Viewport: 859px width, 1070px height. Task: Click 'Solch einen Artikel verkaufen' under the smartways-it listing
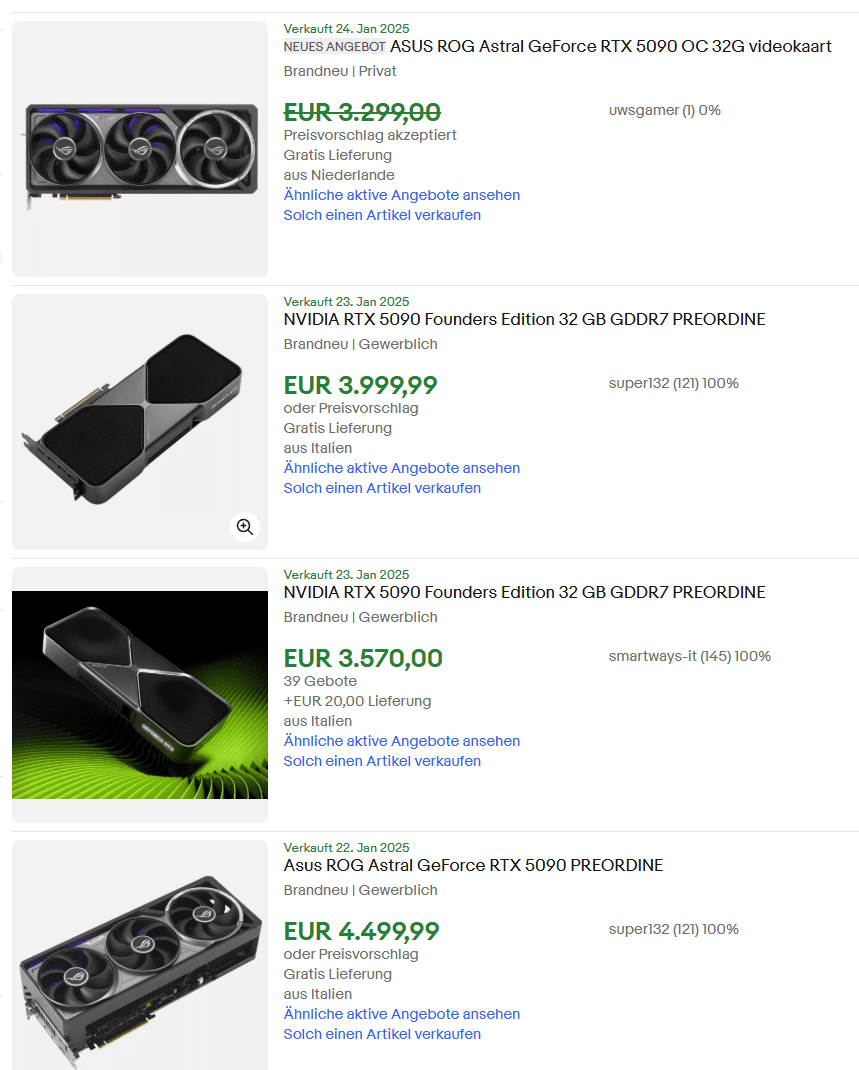(382, 761)
